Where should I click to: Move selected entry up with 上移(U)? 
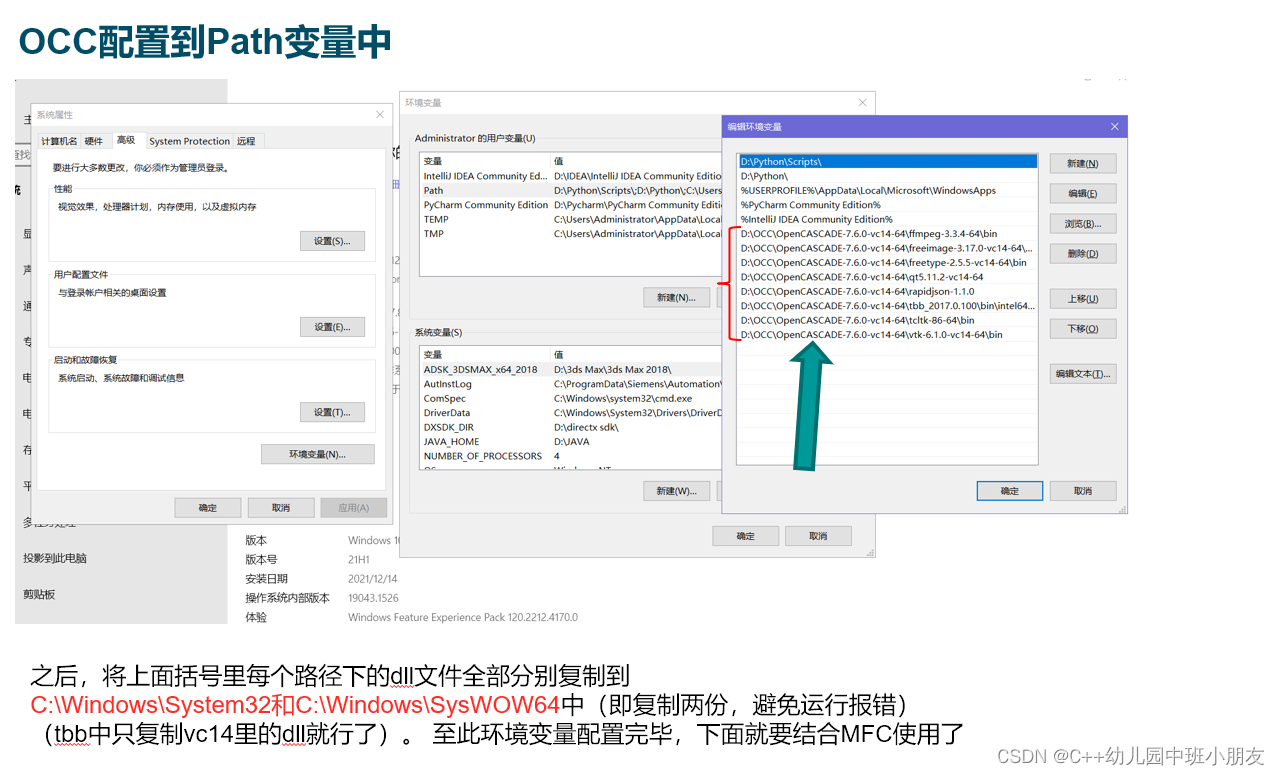click(1082, 298)
